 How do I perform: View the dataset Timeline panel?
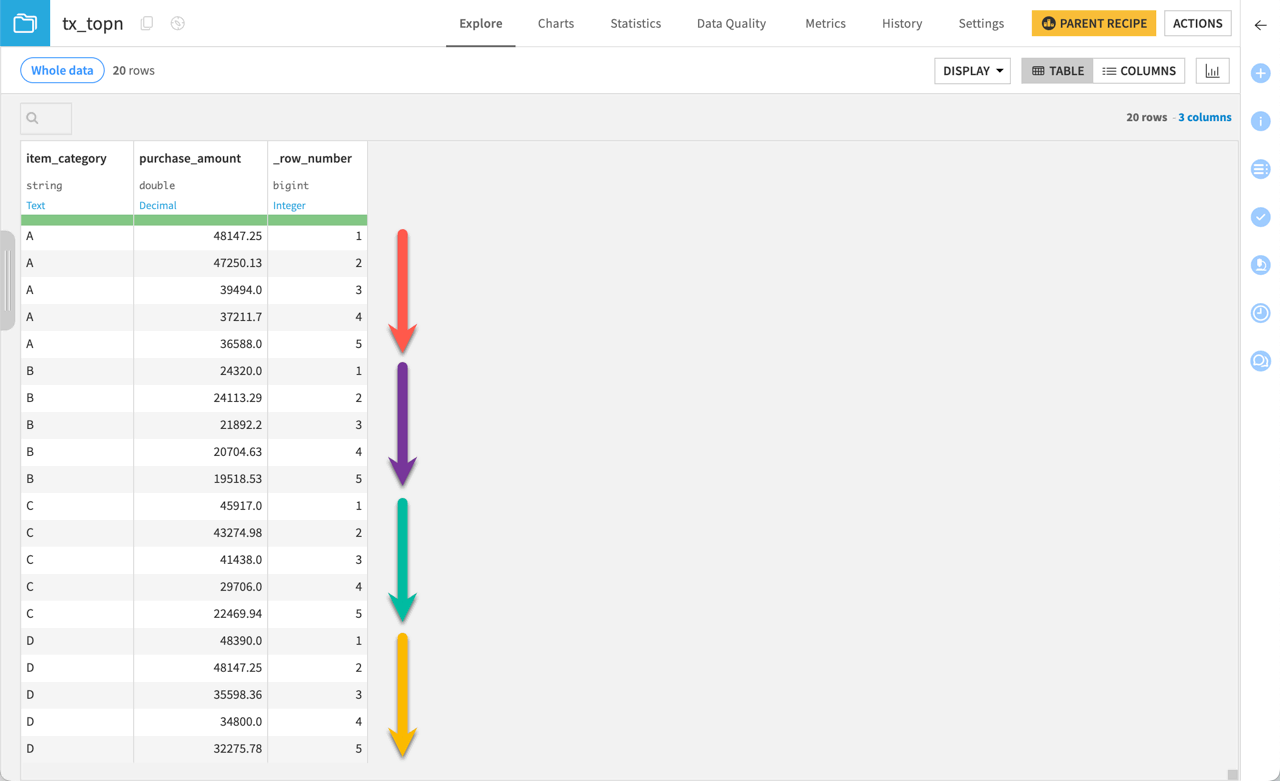[x=1260, y=313]
